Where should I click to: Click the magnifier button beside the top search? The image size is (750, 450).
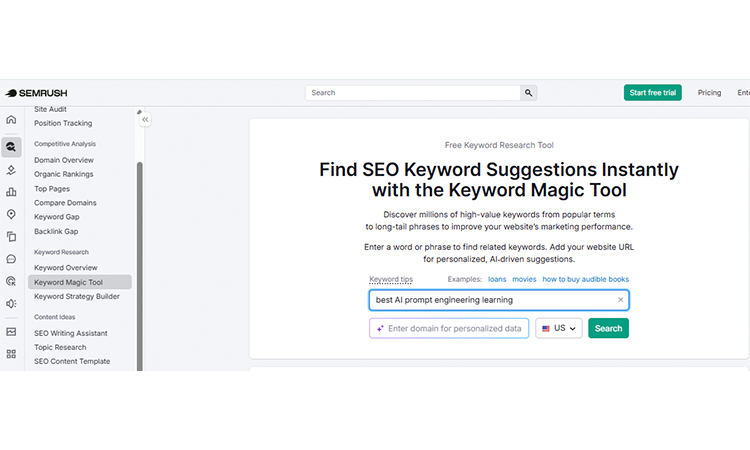pos(529,93)
